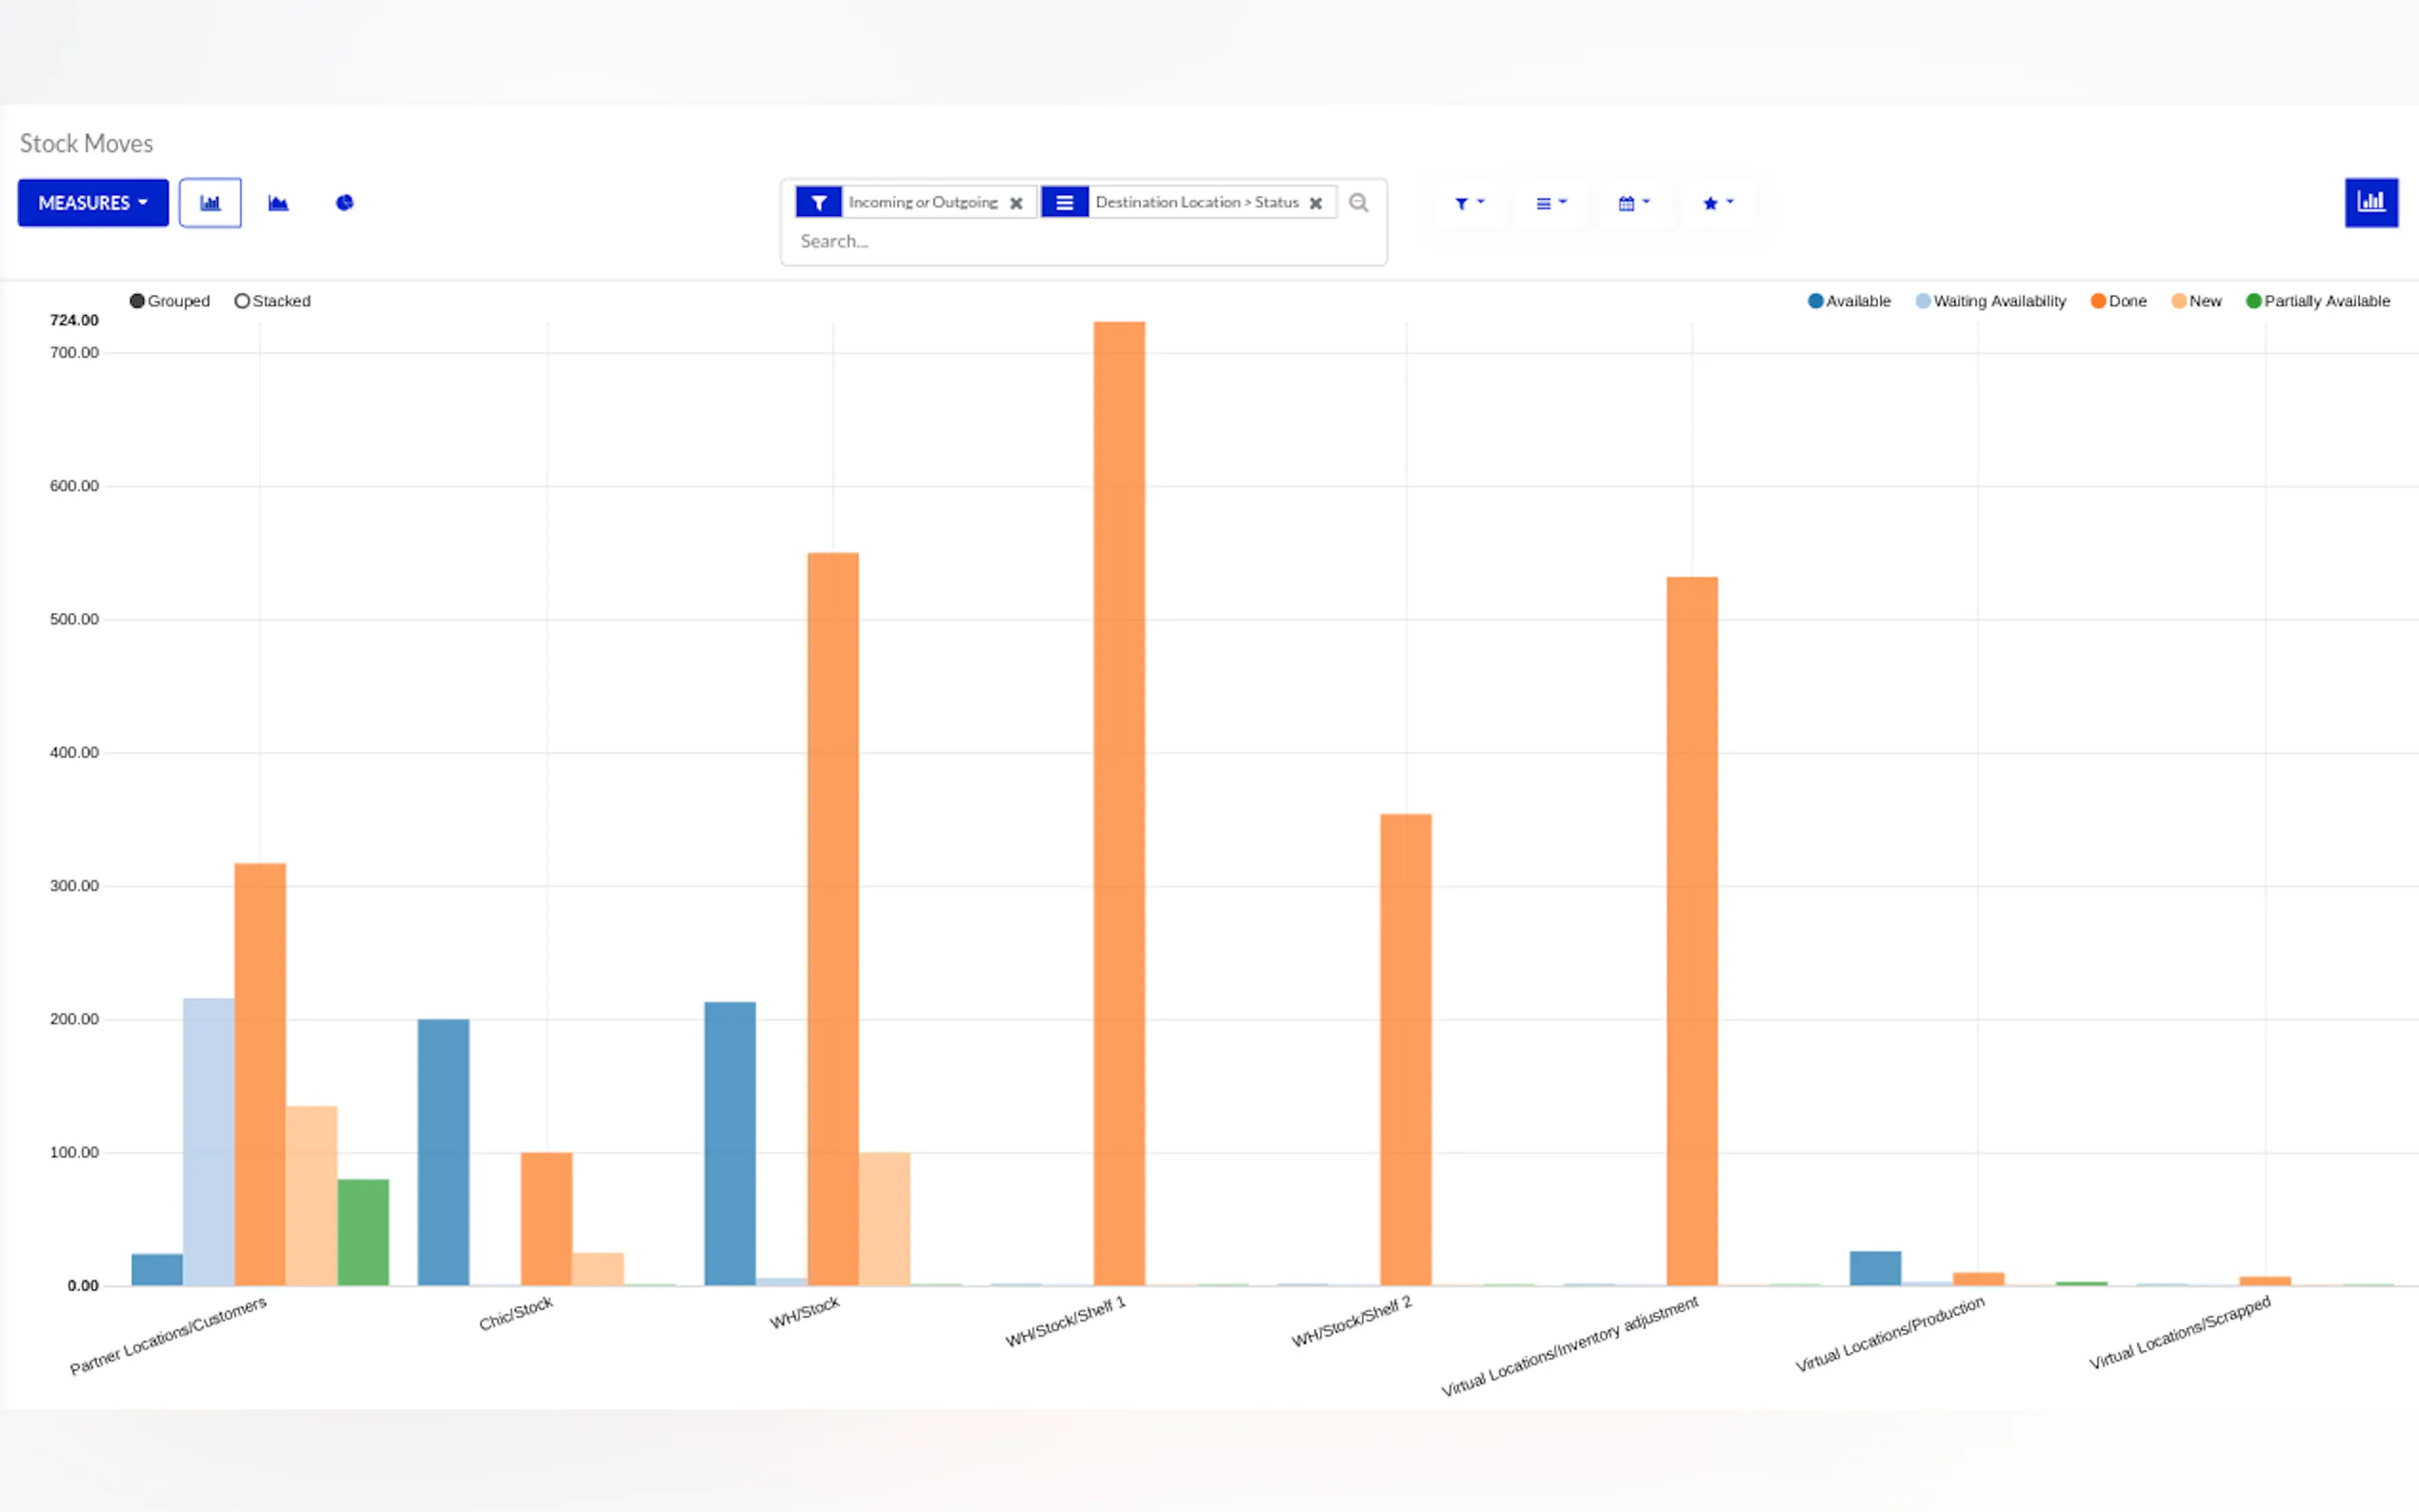This screenshot has height=1512, width=2419.
Task: Switch to line chart view
Action: click(278, 203)
